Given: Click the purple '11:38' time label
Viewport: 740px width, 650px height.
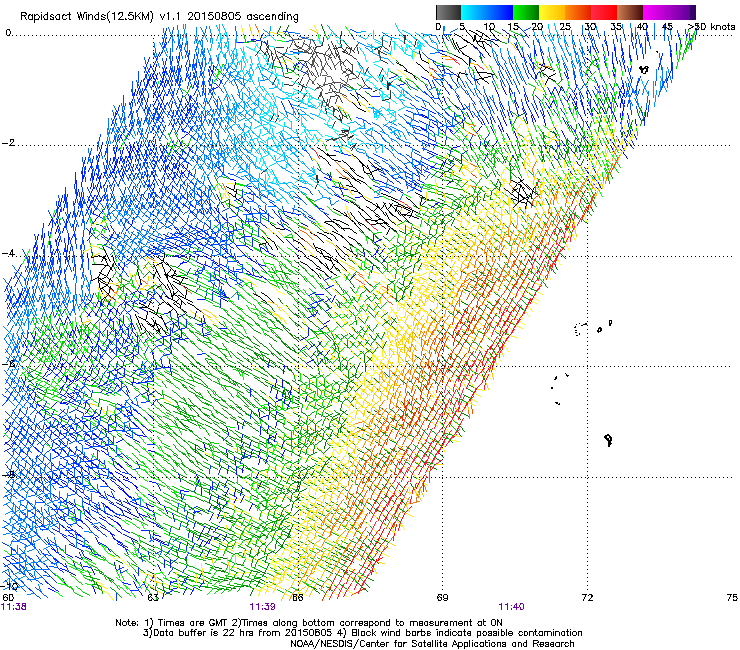Looking at the screenshot, I should pos(14,607).
